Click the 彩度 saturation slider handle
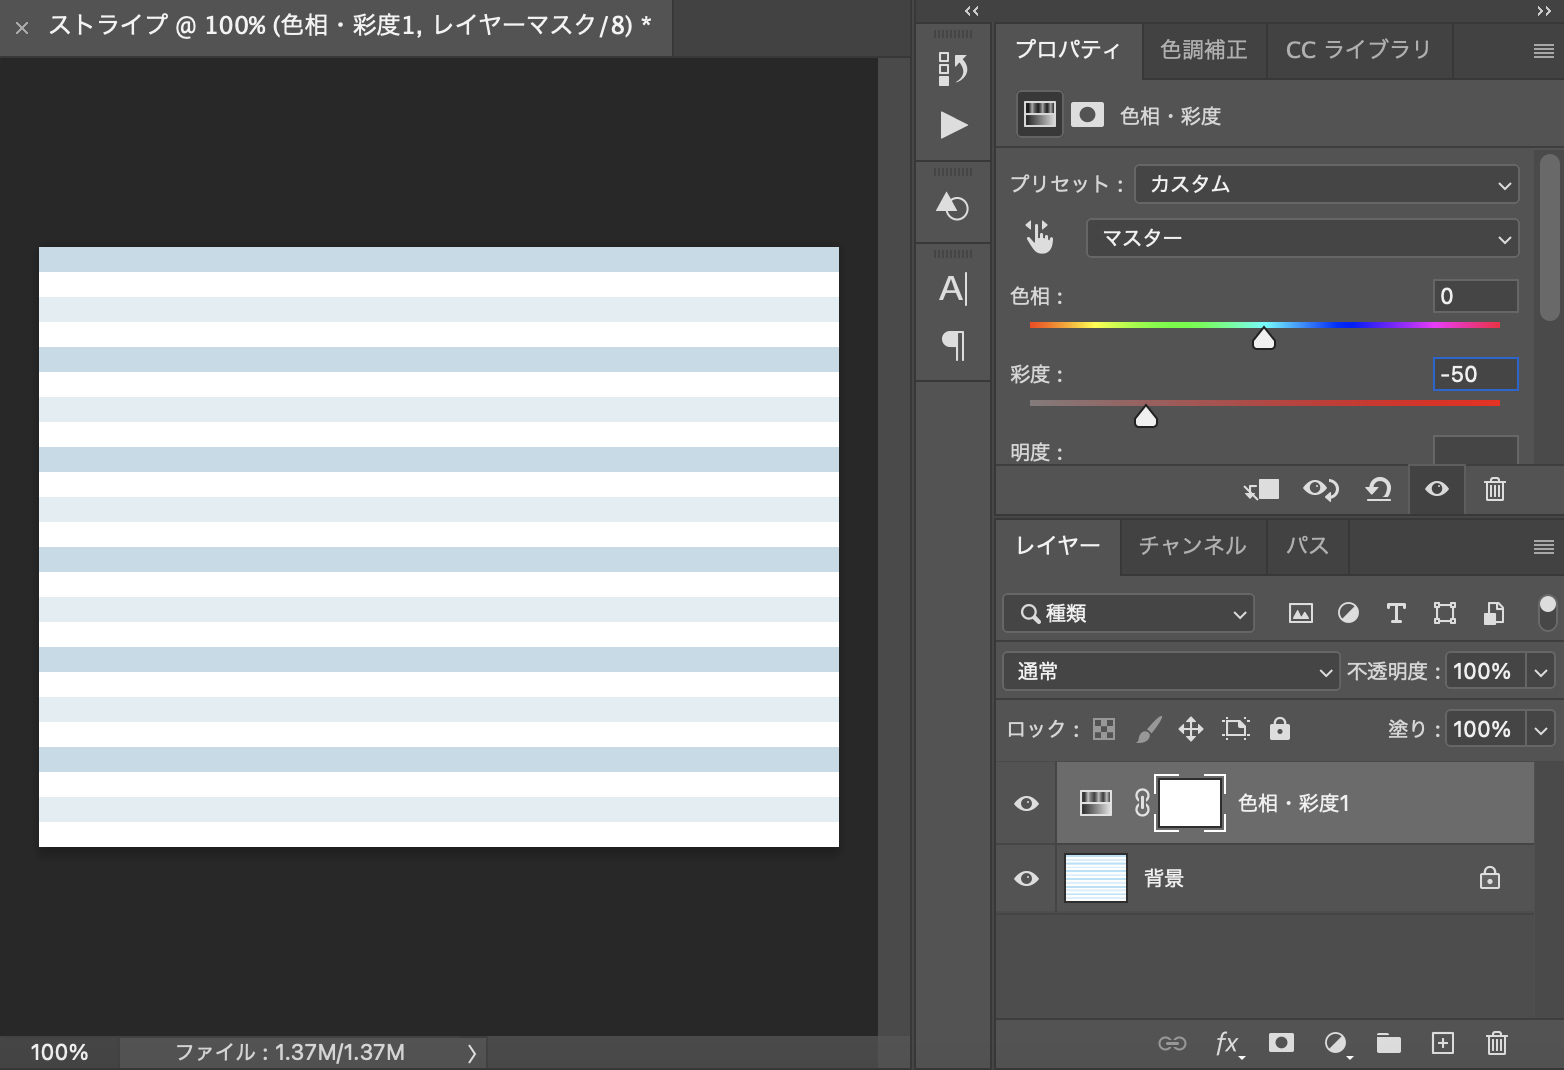 1146,416
